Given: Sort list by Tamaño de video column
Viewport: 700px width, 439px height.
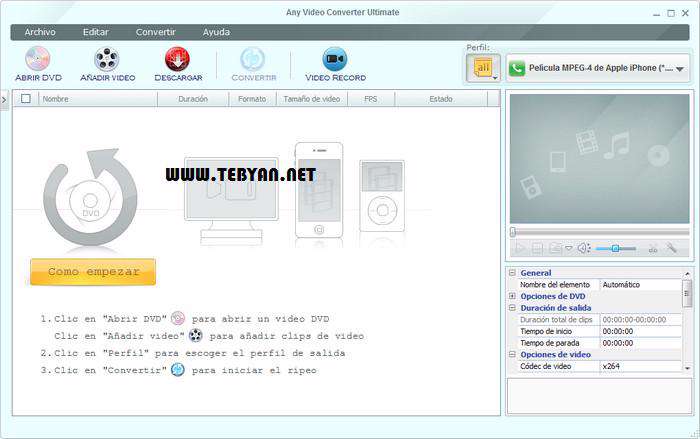Looking at the screenshot, I should point(312,99).
